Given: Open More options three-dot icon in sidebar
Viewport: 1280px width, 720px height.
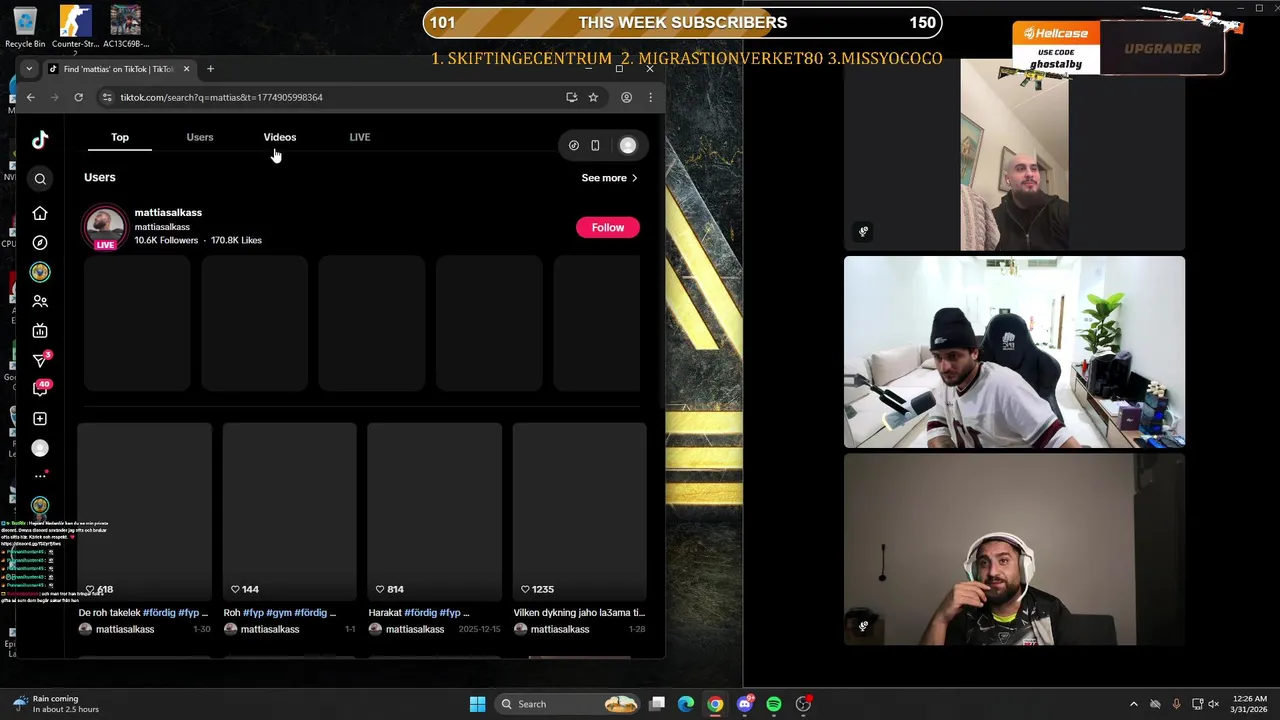Looking at the screenshot, I should click(40, 476).
